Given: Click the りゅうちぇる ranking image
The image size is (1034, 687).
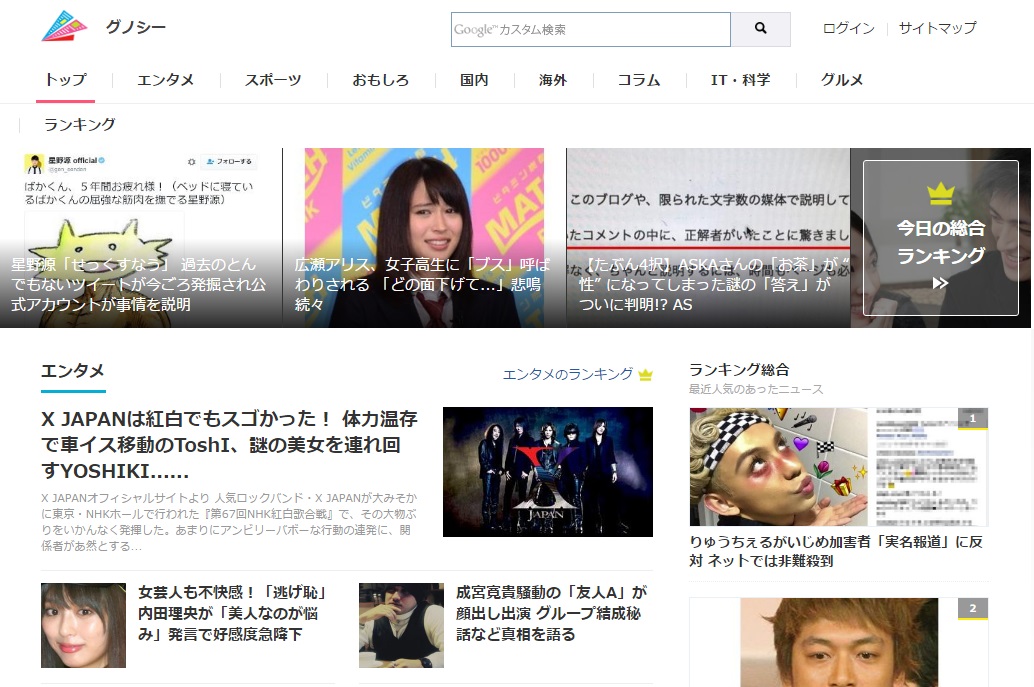Looking at the screenshot, I should (x=839, y=467).
